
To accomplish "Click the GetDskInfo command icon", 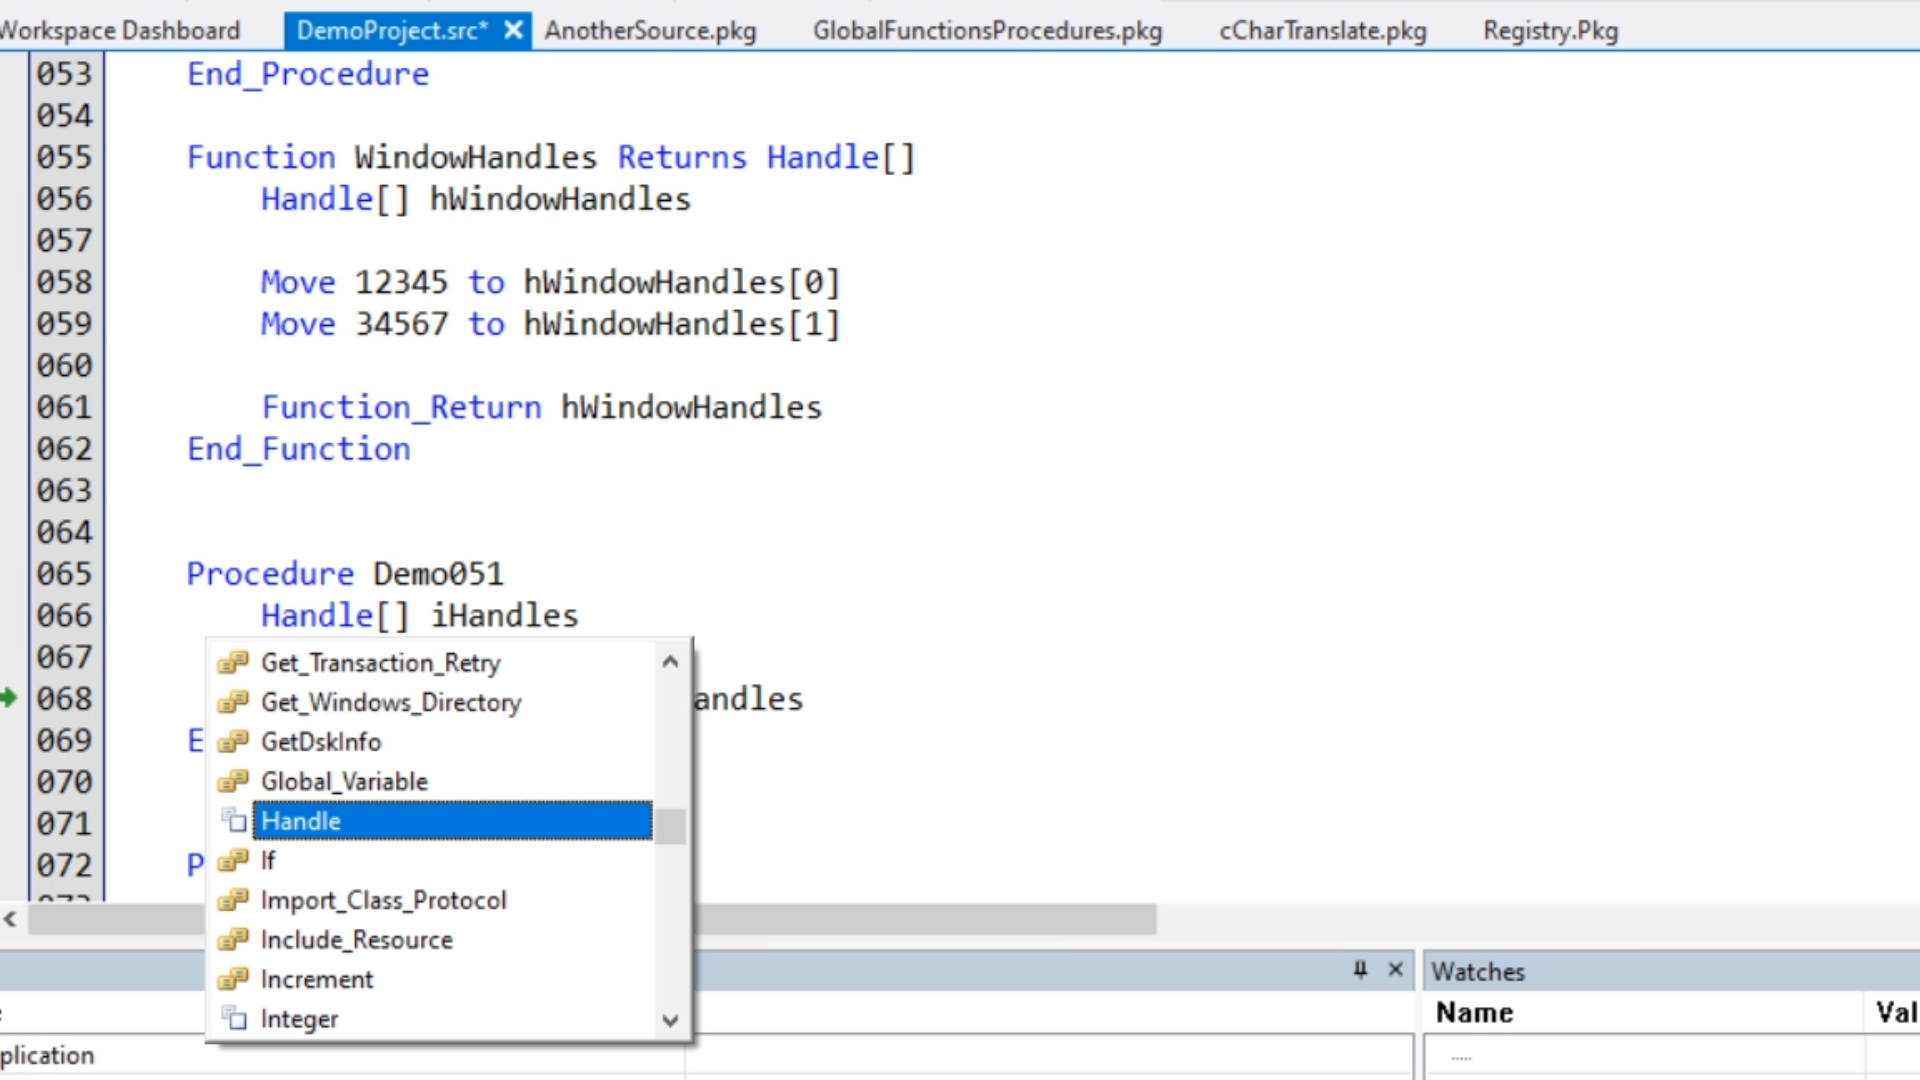I will click(233, 742).
